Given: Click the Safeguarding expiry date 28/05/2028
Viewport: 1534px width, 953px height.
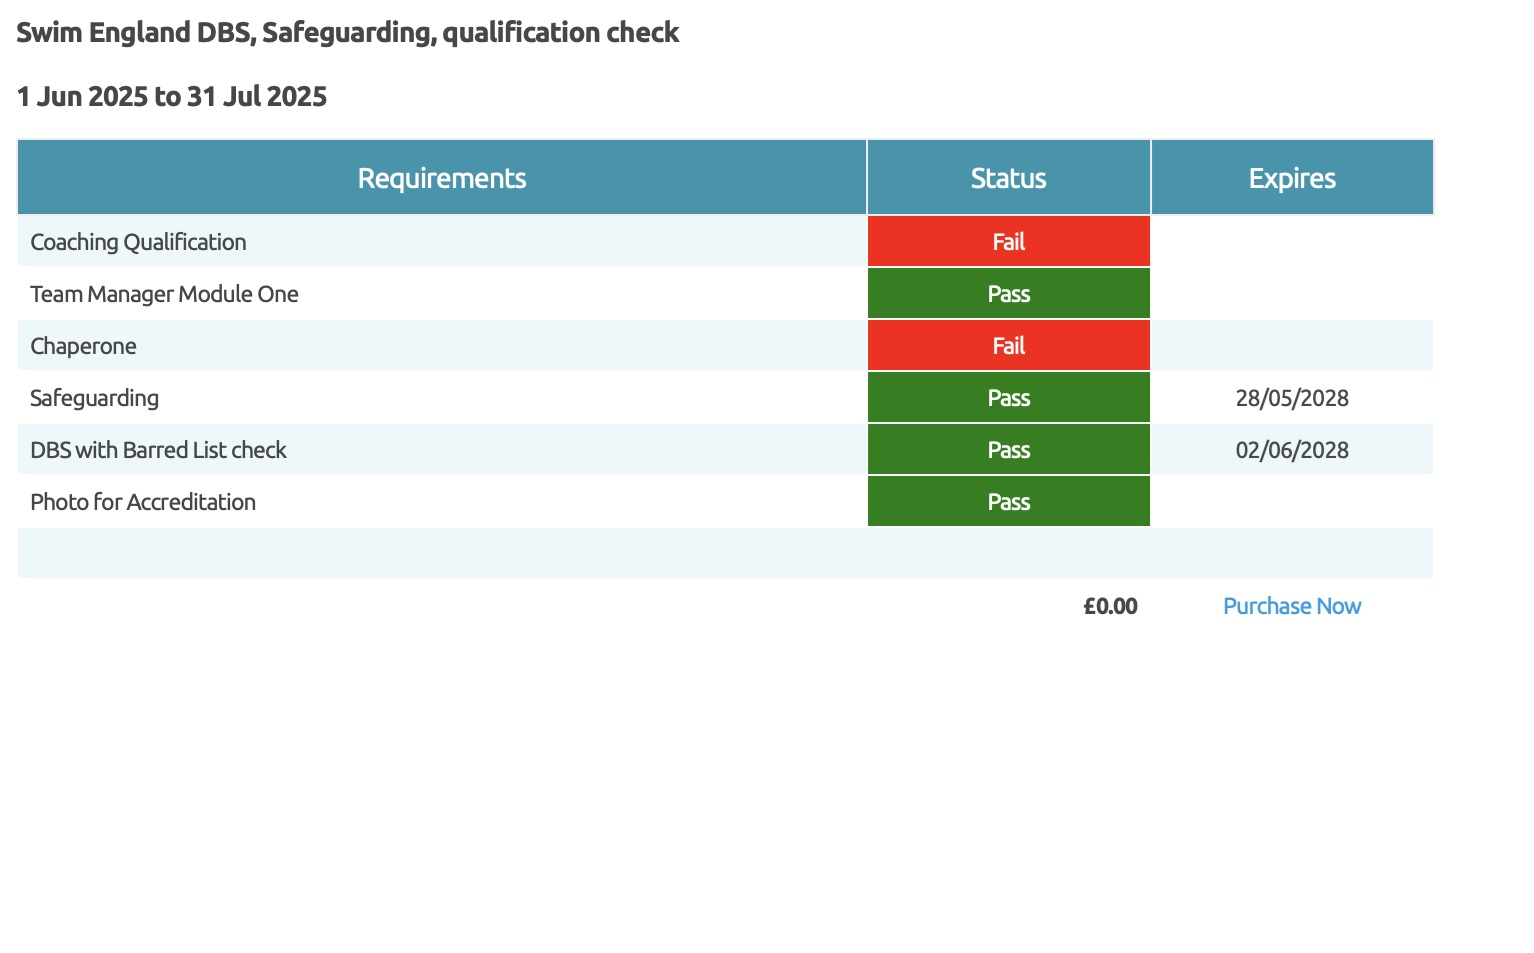Looking at the screenshot, I should click(1291, 398).
